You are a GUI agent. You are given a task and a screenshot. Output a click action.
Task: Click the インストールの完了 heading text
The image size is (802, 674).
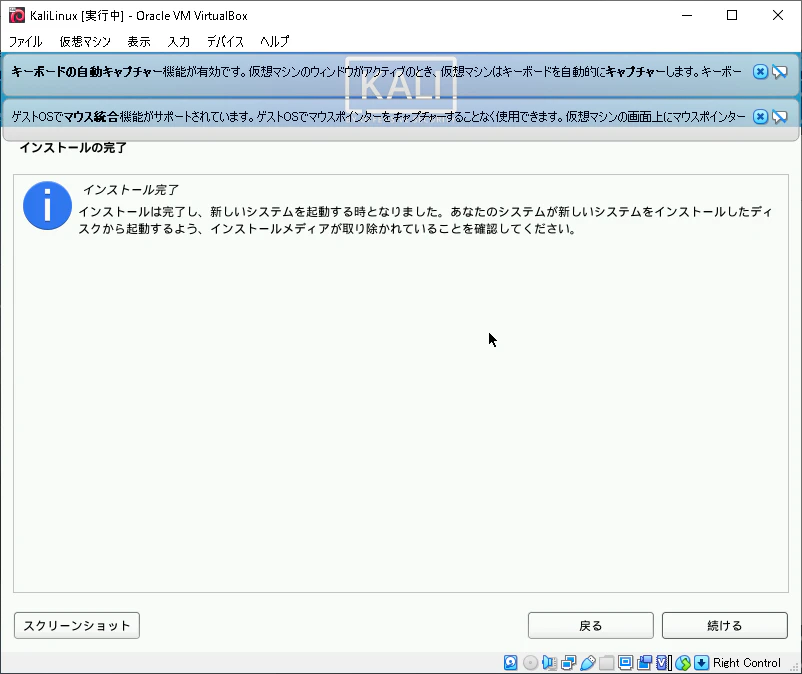(x=73, y=148)
